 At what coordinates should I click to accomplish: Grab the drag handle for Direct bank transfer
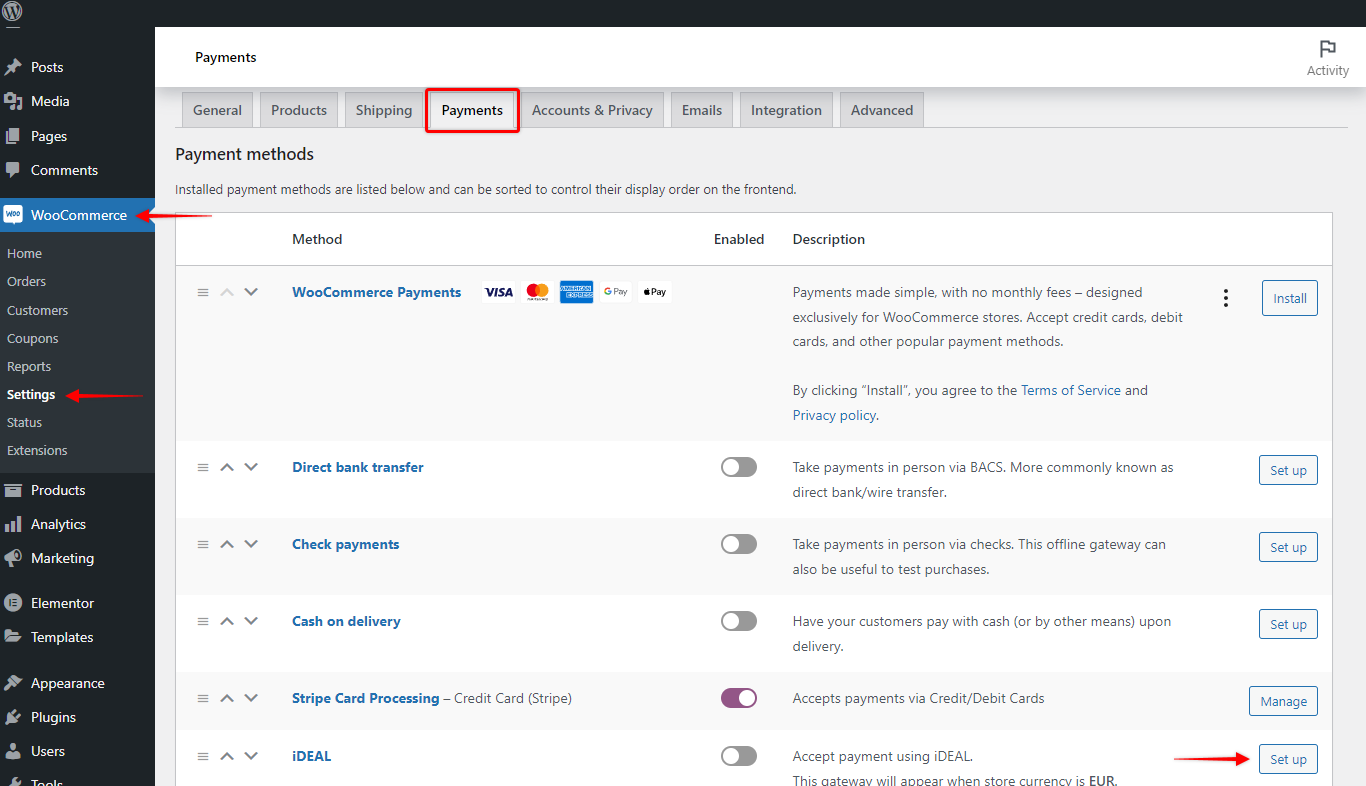tap(203, 467)
